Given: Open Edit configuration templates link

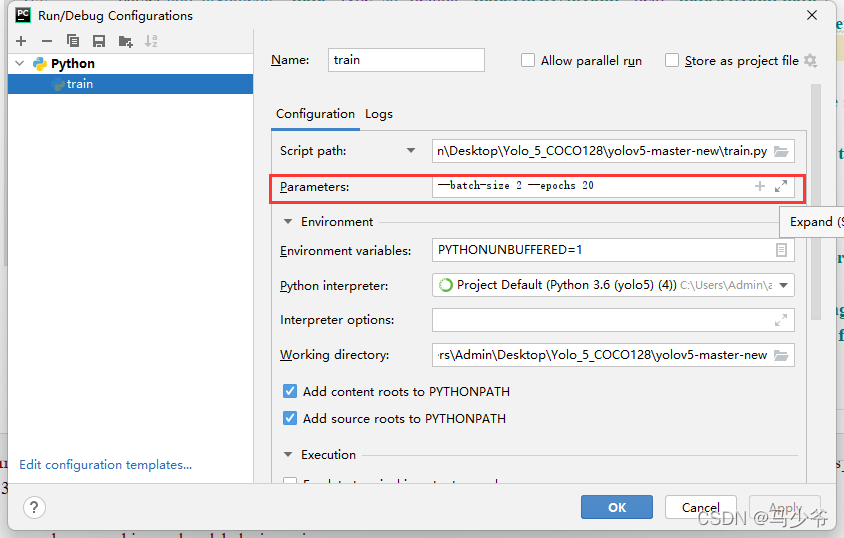Looking at the screenshot, I should tap(106, 465).
